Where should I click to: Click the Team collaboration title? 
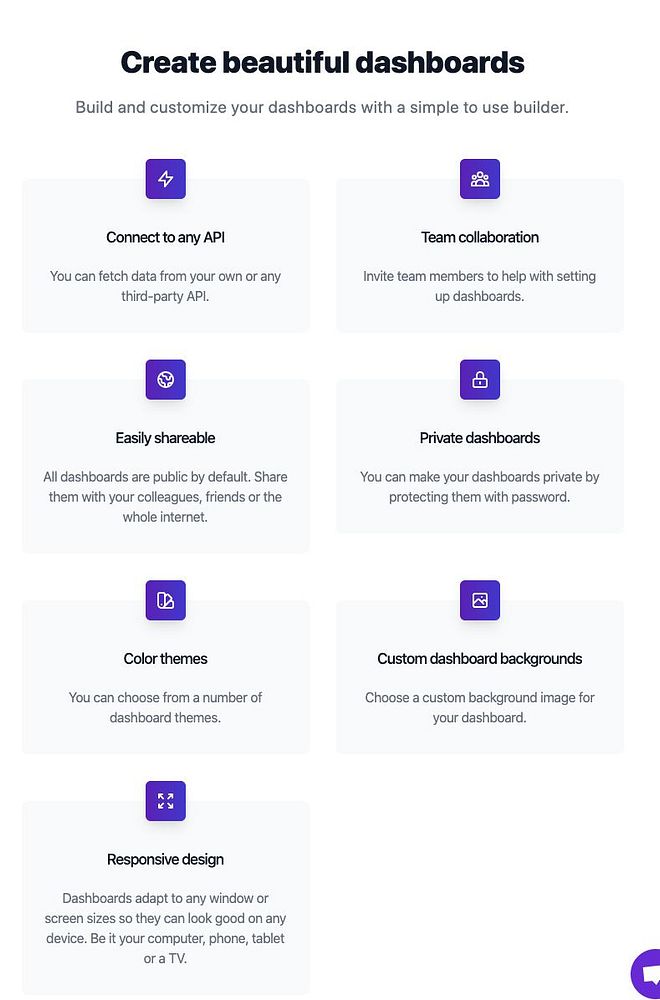click(480, 238)
